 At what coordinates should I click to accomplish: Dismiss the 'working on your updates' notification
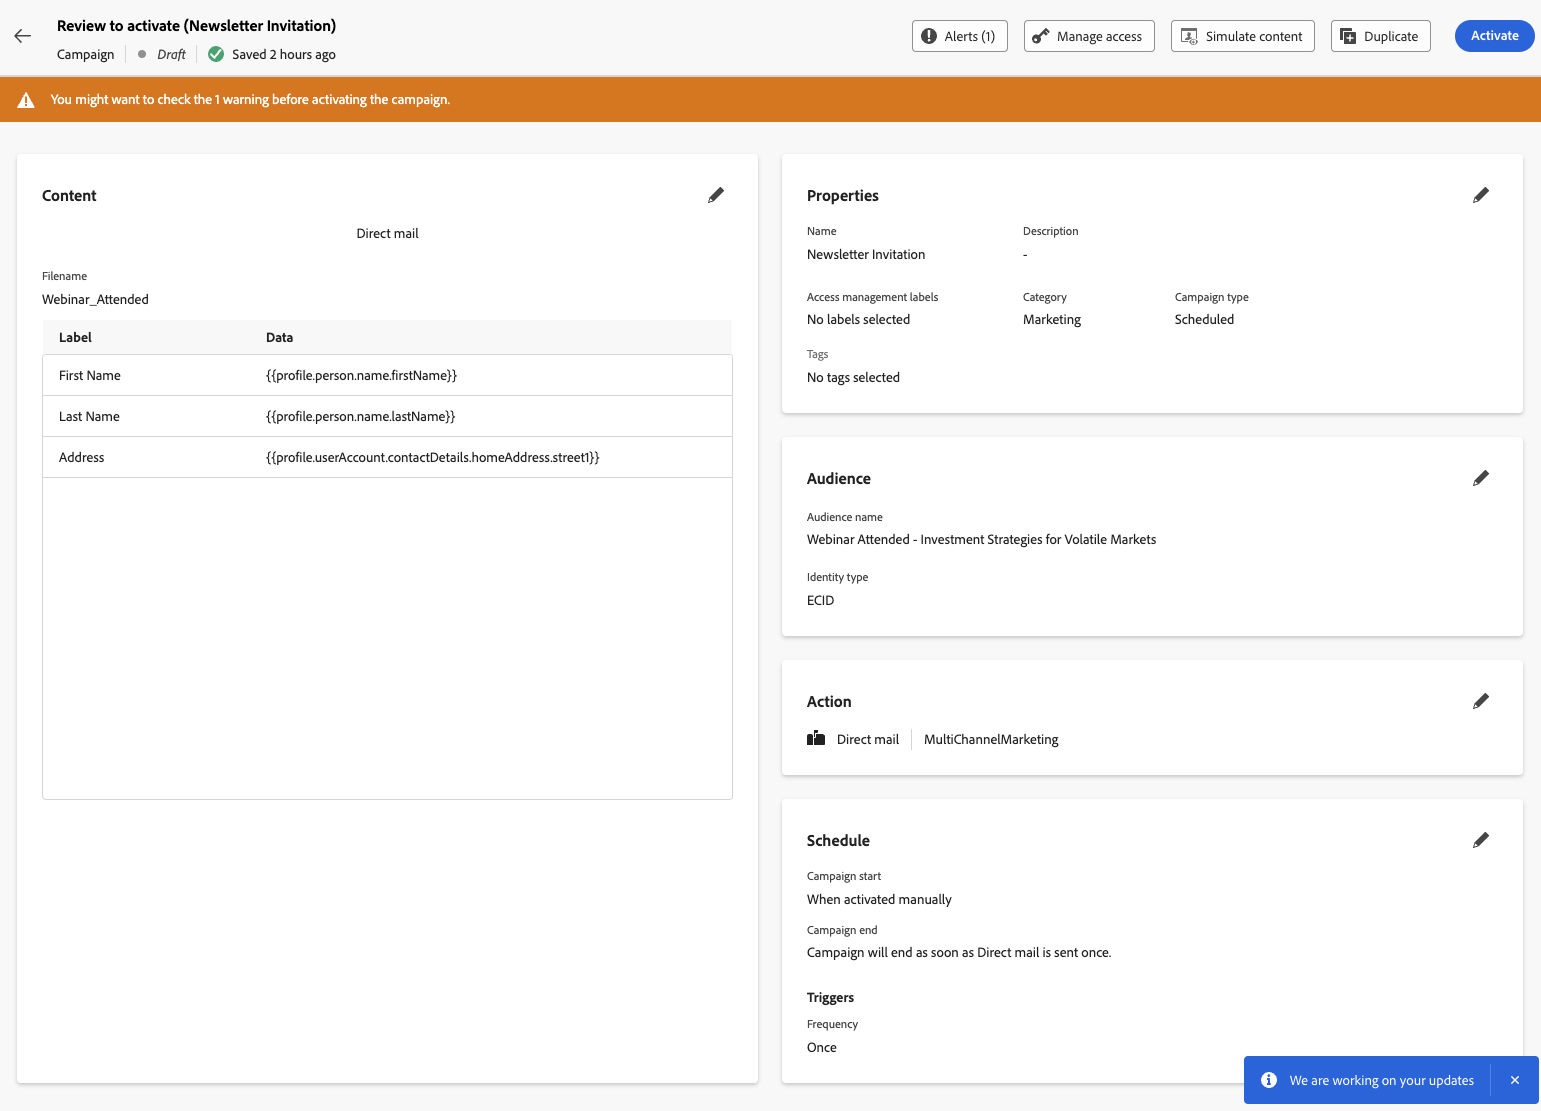click(1515, 1080)
